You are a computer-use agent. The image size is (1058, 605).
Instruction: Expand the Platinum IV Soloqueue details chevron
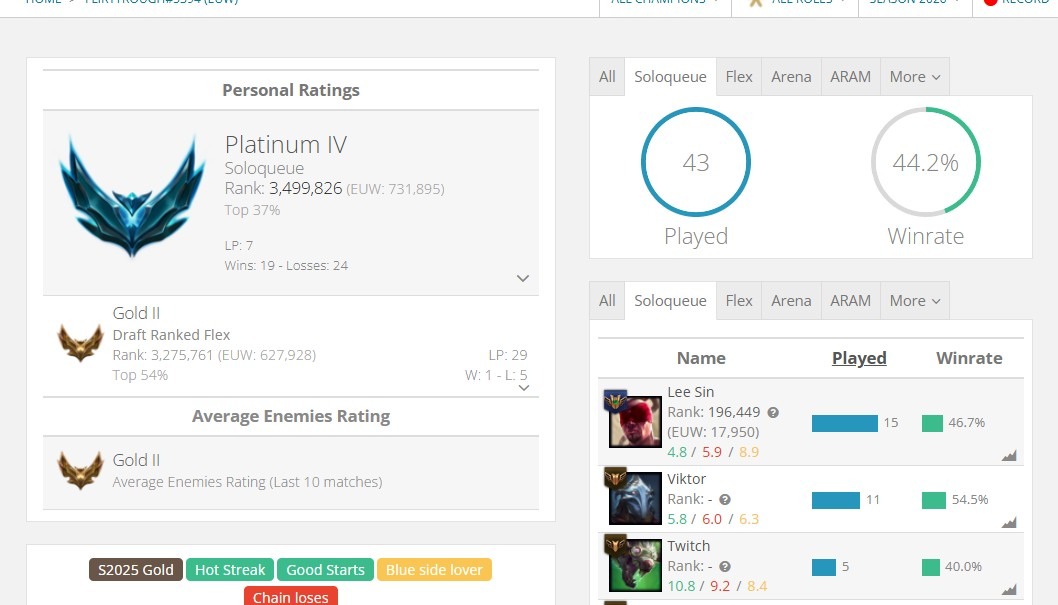[x=522, y=278]
